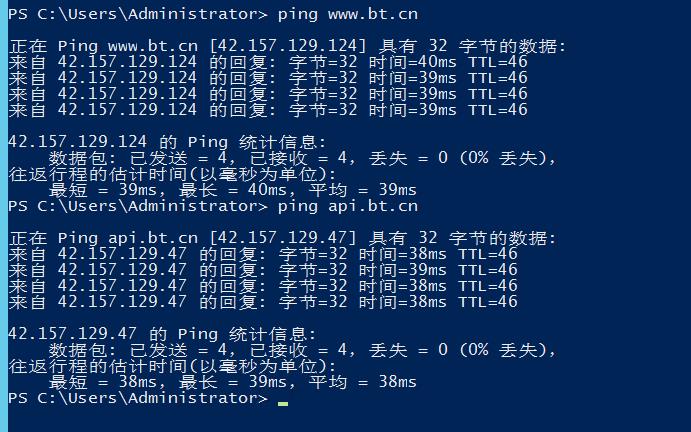Screen dimensions: 691x432
Task: Click the '最短 = 39ms' statistics value
Action: (107, 190)
